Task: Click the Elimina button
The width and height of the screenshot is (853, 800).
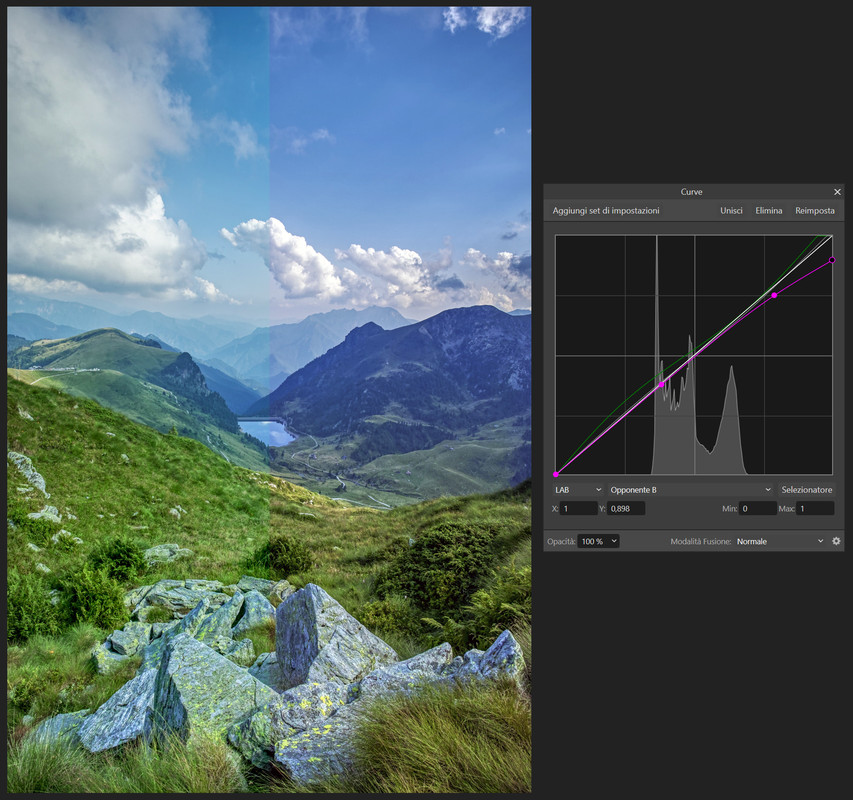Action: pos(769,210)
